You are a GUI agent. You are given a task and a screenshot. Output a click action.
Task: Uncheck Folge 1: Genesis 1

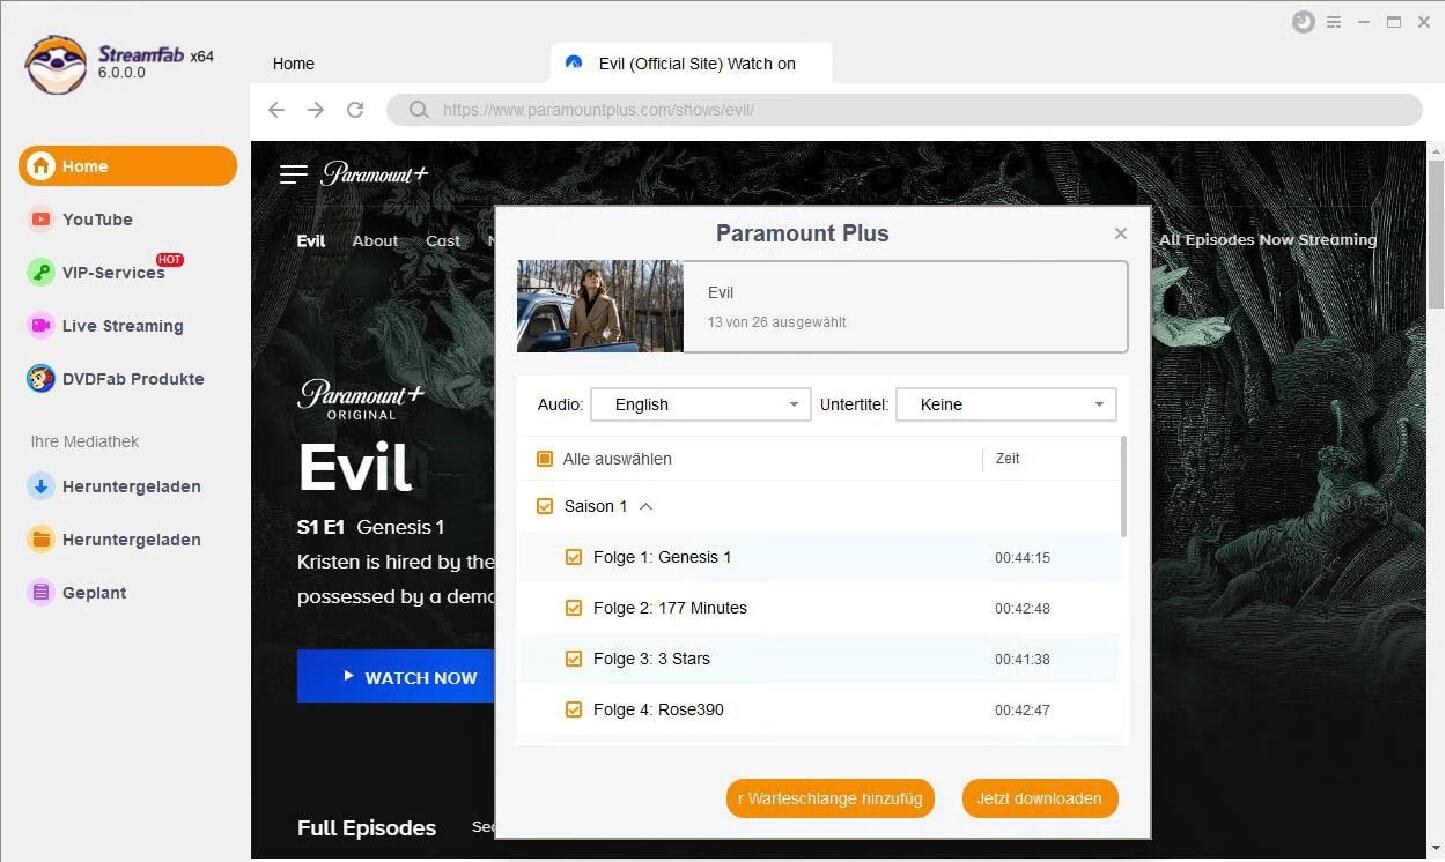tap(574, 557)
